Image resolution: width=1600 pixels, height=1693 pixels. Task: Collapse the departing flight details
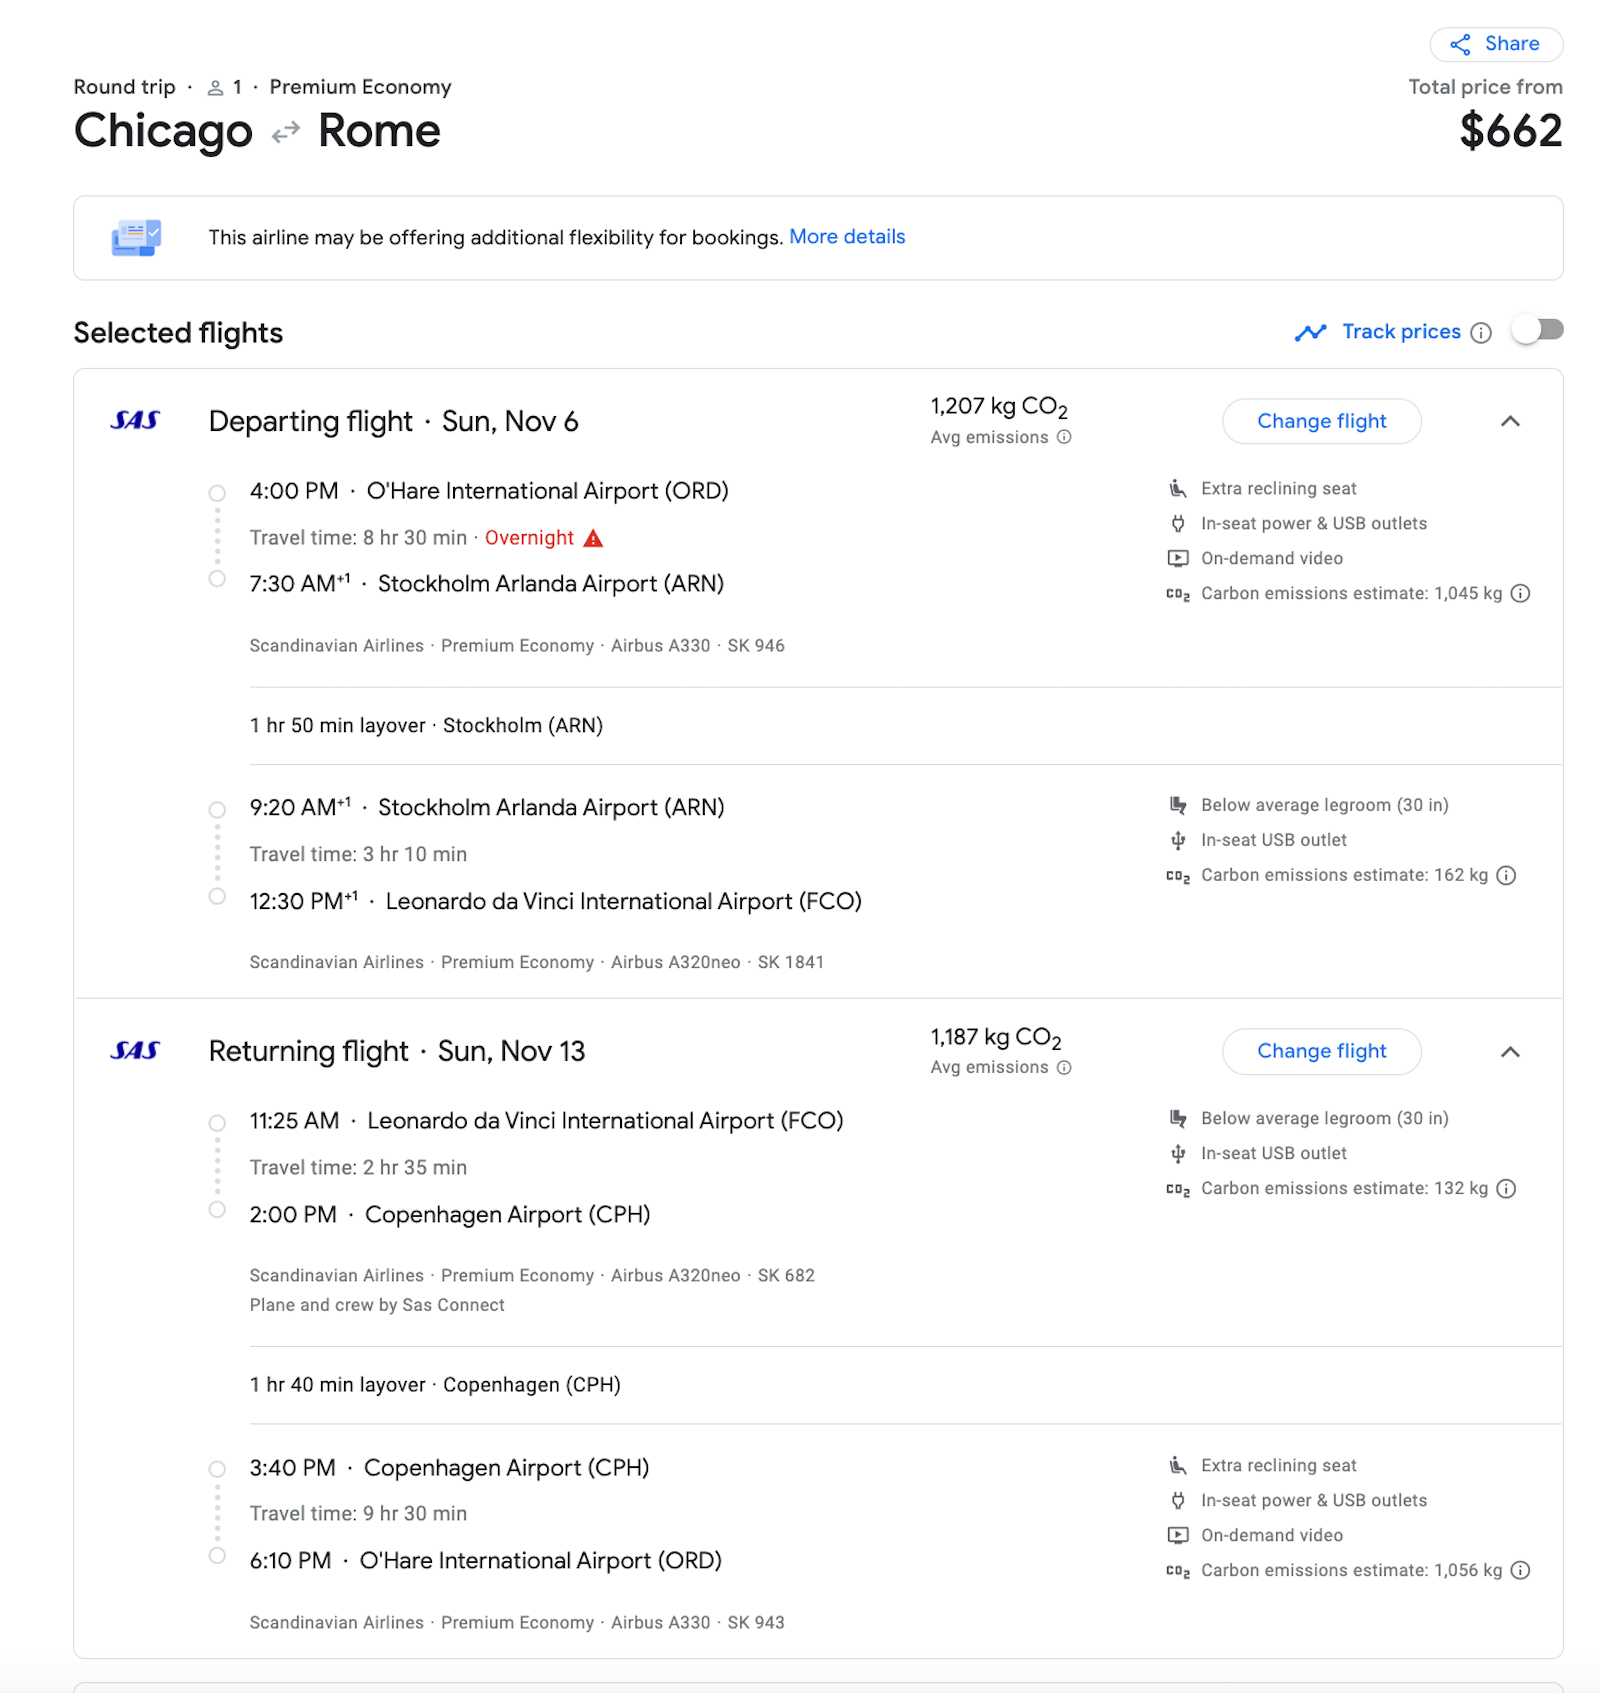click(1511, 421)
